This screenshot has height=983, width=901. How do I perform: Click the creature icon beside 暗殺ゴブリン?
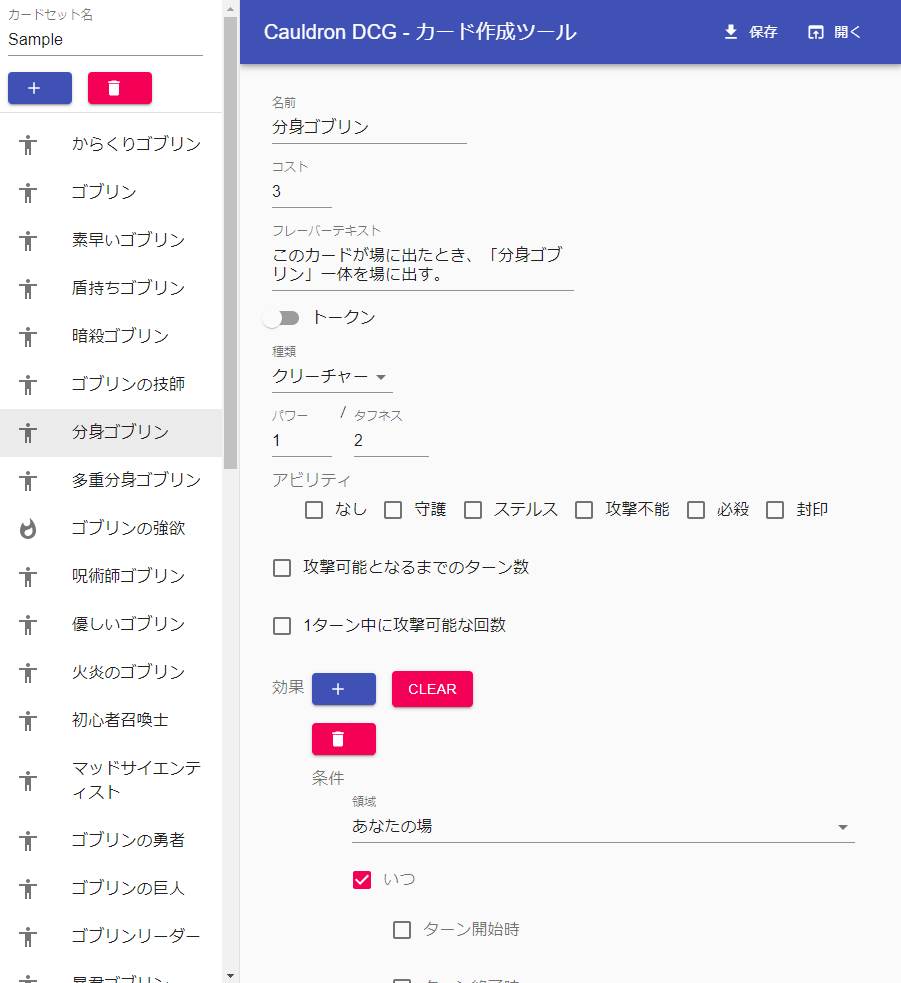pyautogui.click(x=28, y=336)
